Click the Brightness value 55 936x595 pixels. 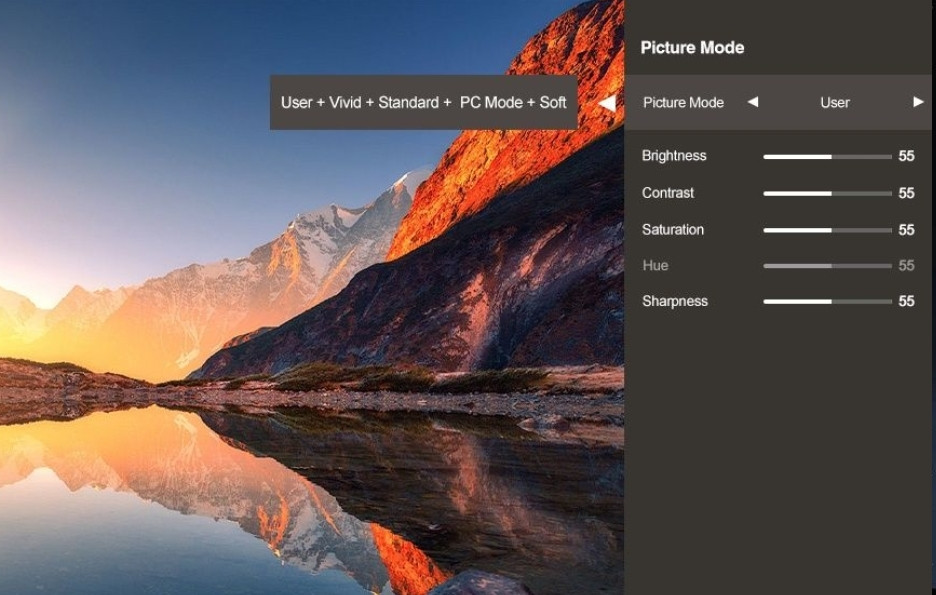[x=906, y=157]
